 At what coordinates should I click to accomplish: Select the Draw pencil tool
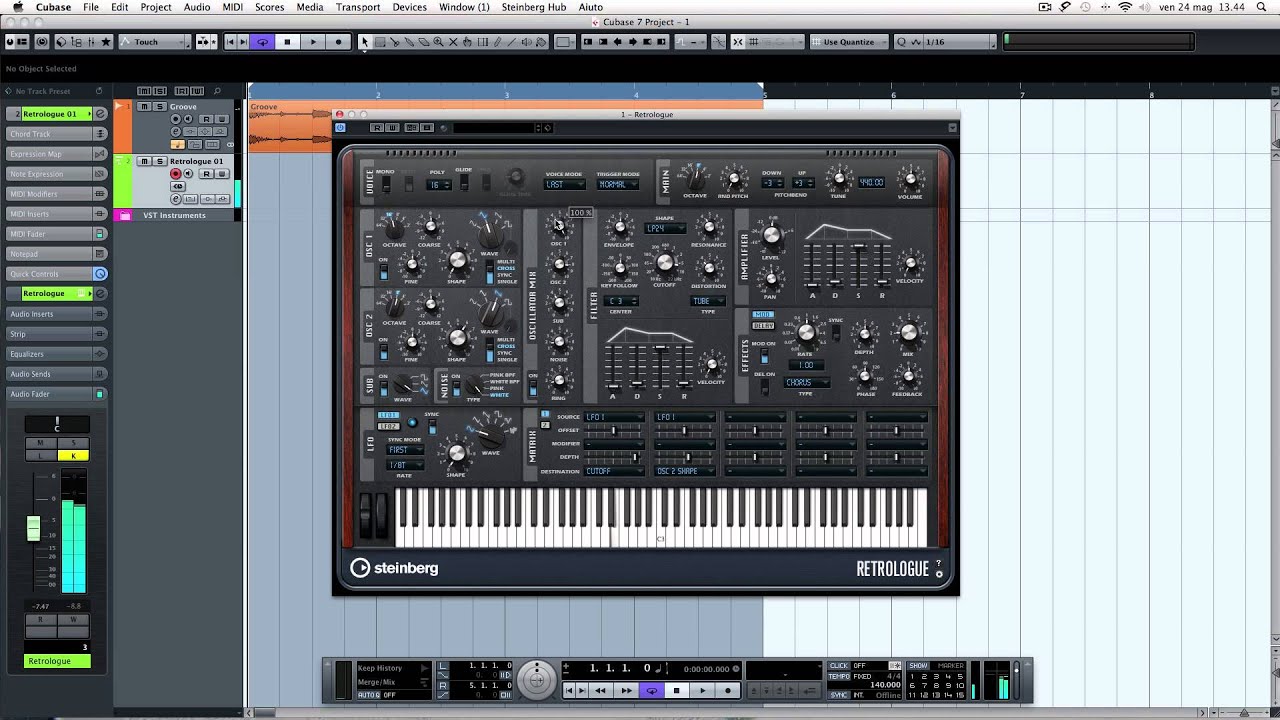tap(497, 42)
